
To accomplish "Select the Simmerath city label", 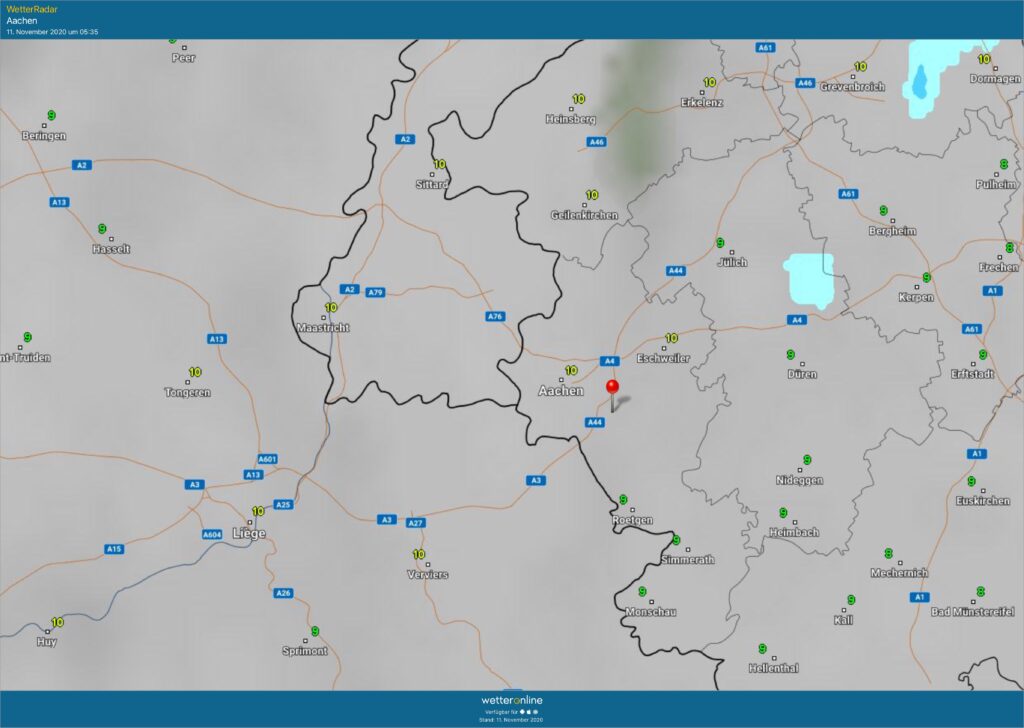I will [688, 560].
